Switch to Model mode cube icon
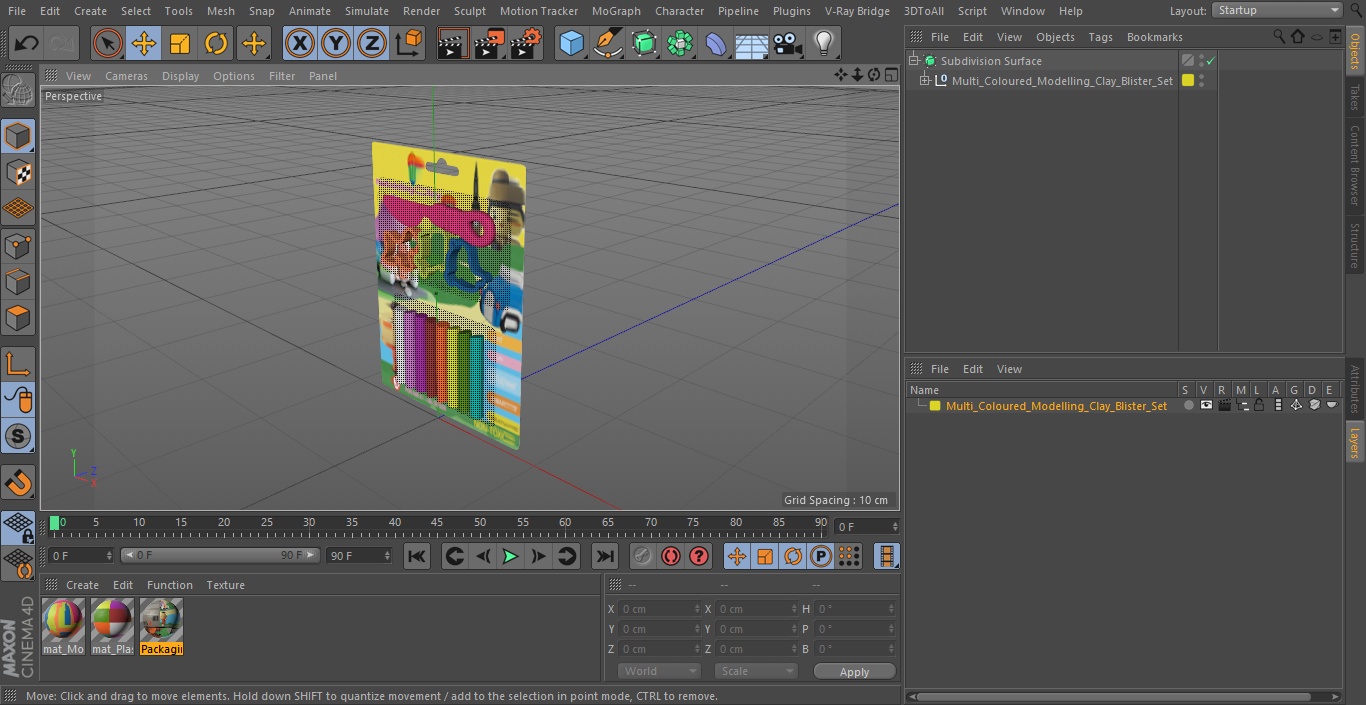Screen dimensions: 1366x705 pyautogui.click(x=18, y=135)
